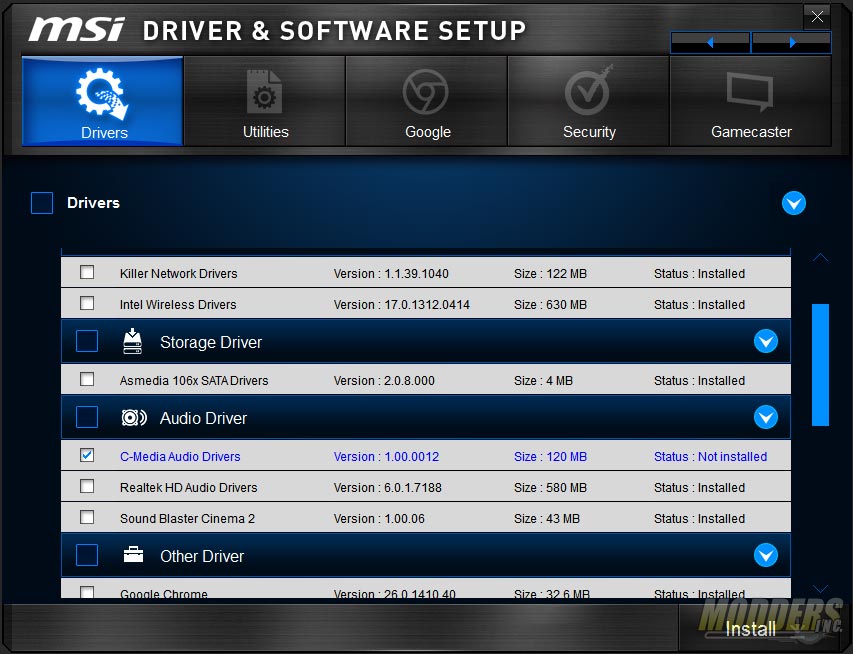Select the Sound Blaster Cinema 2 name
Image resolution: width=853 pixels, height=654 pixels.
(187, 519)
